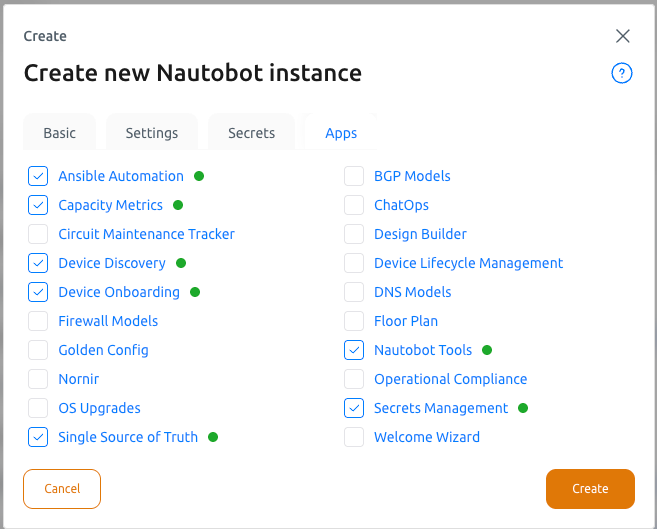This screenshot has width=657, height=529.
Task: Open the Secrets tab
Action: click(x=251, y=133)
